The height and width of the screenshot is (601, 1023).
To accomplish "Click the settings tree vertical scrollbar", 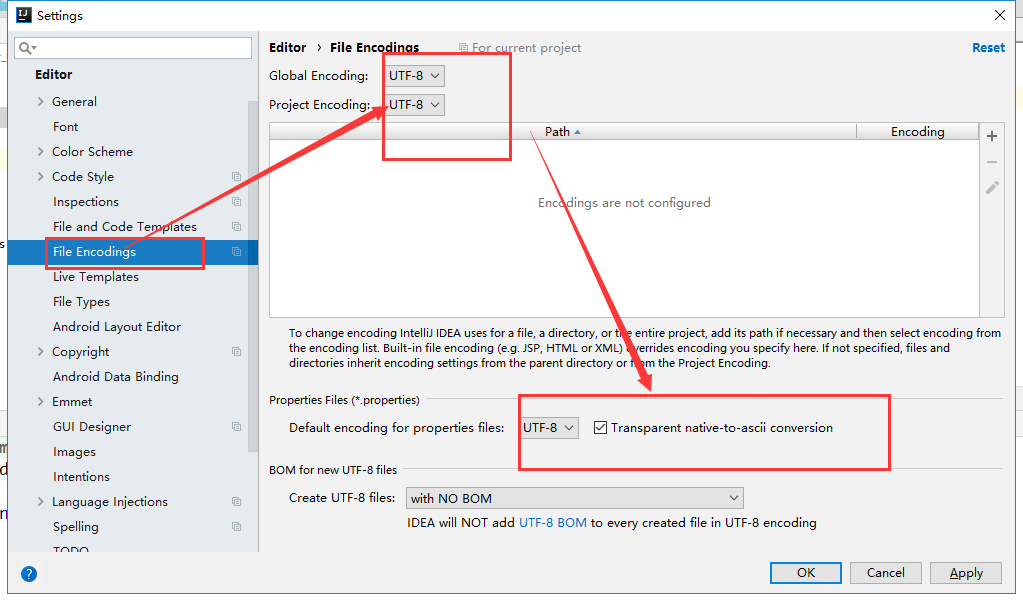I will click(253, 276).
